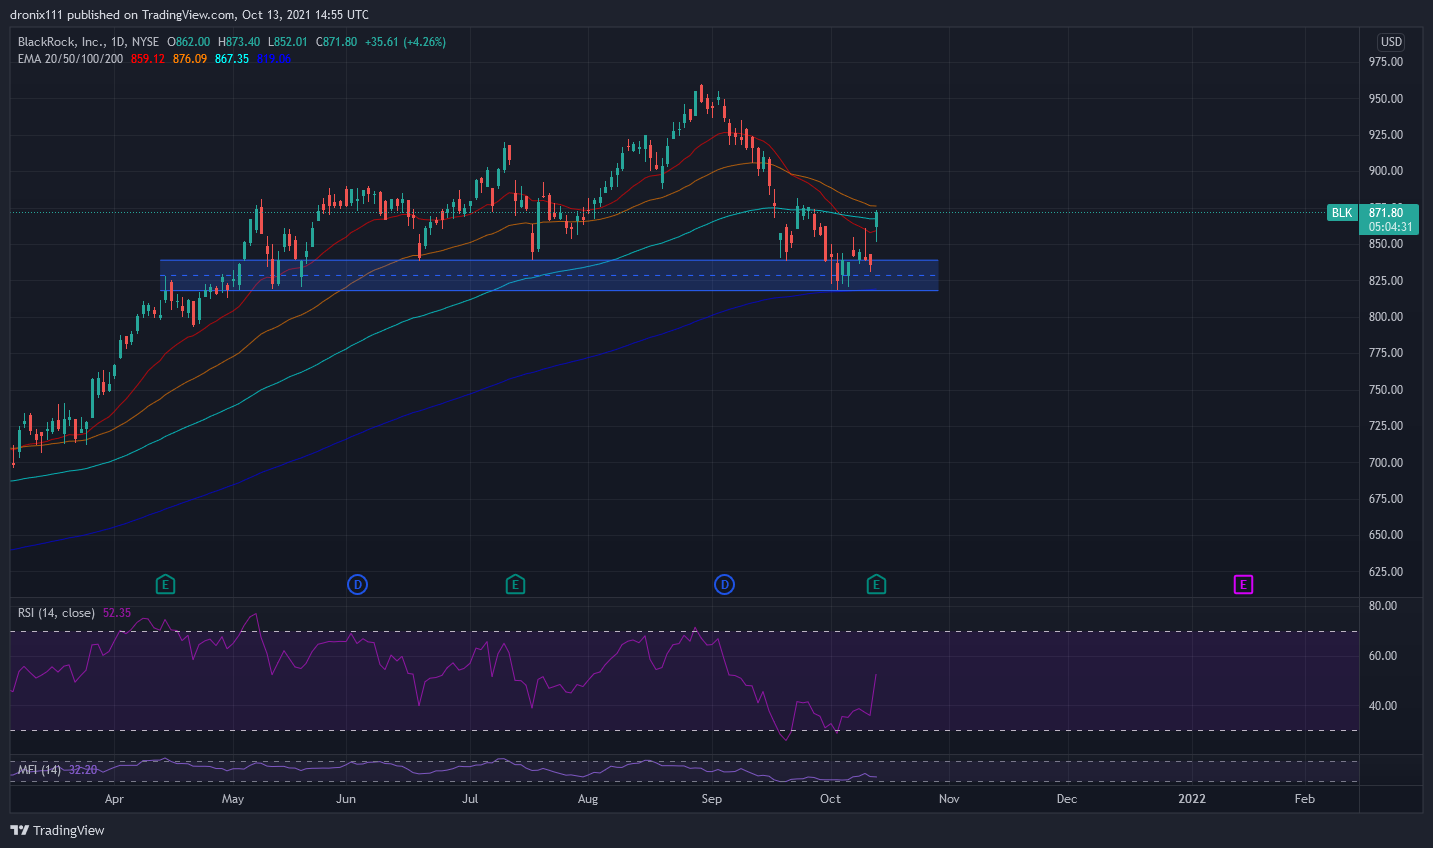Click the June dividend D marker
This screenshot has height=848, width=1433.
pyautogui.click(x=357, y=584)
